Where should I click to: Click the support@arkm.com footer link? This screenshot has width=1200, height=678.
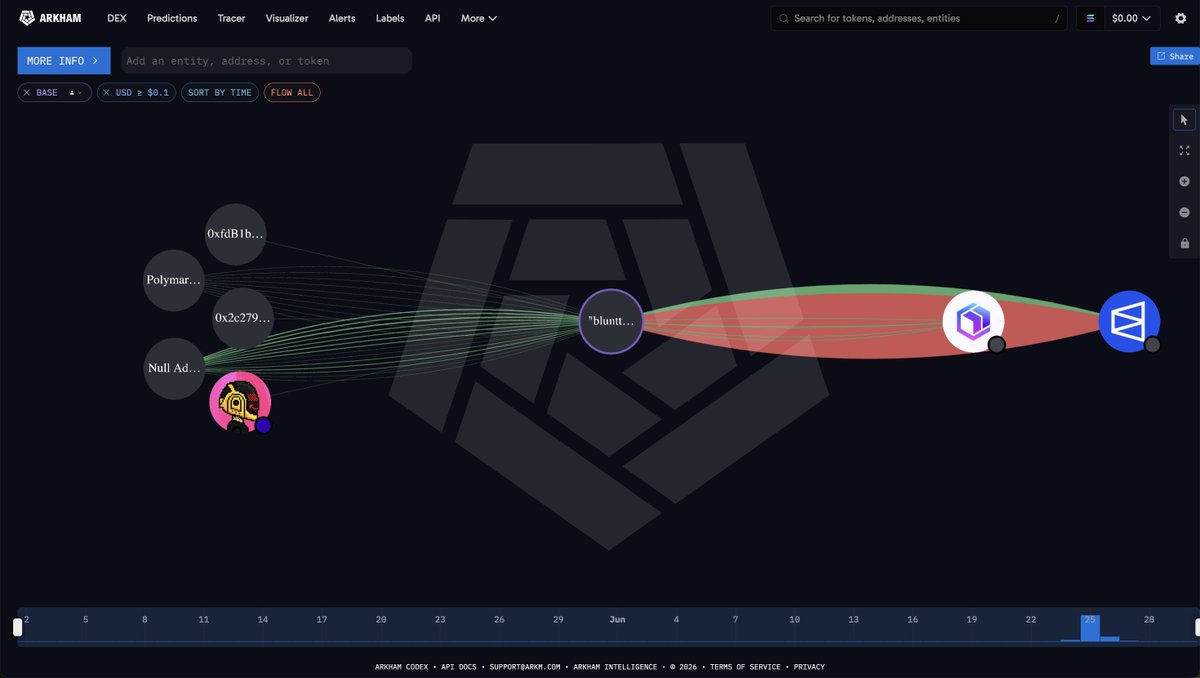coord(527,667)
